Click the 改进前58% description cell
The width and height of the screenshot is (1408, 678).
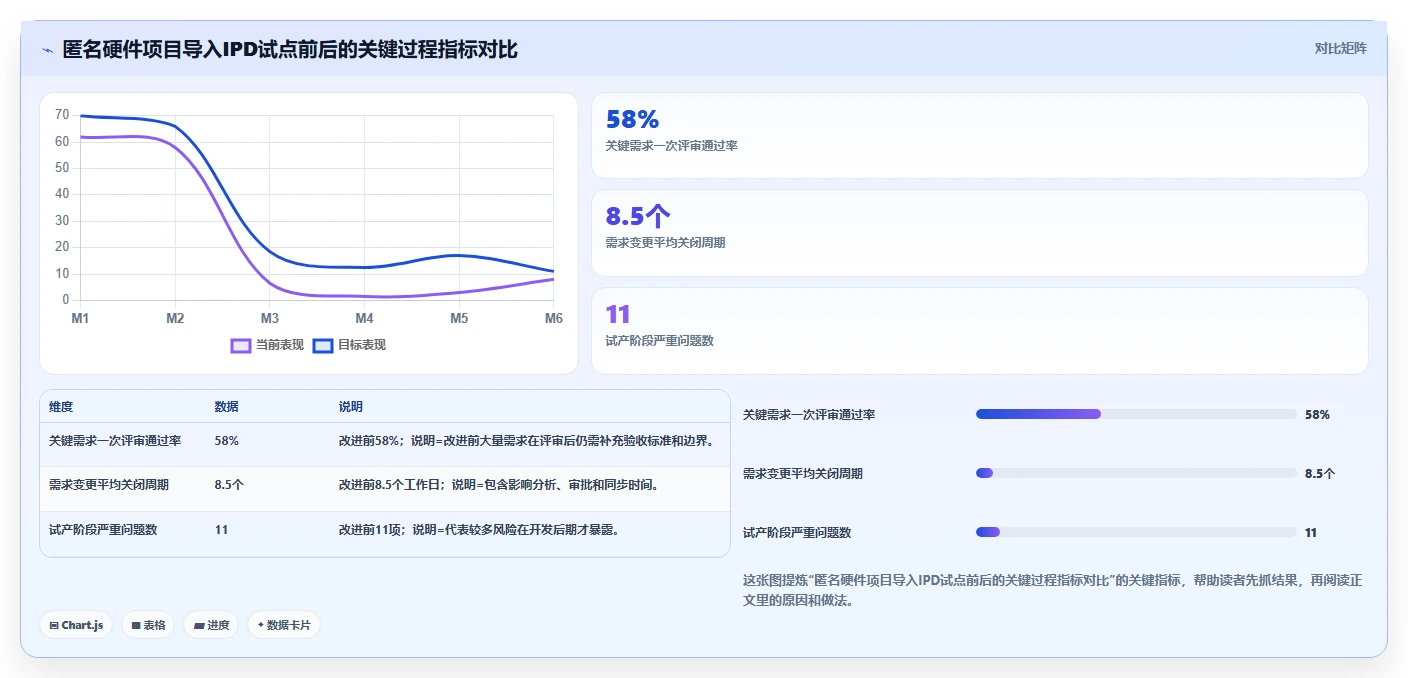526,440
